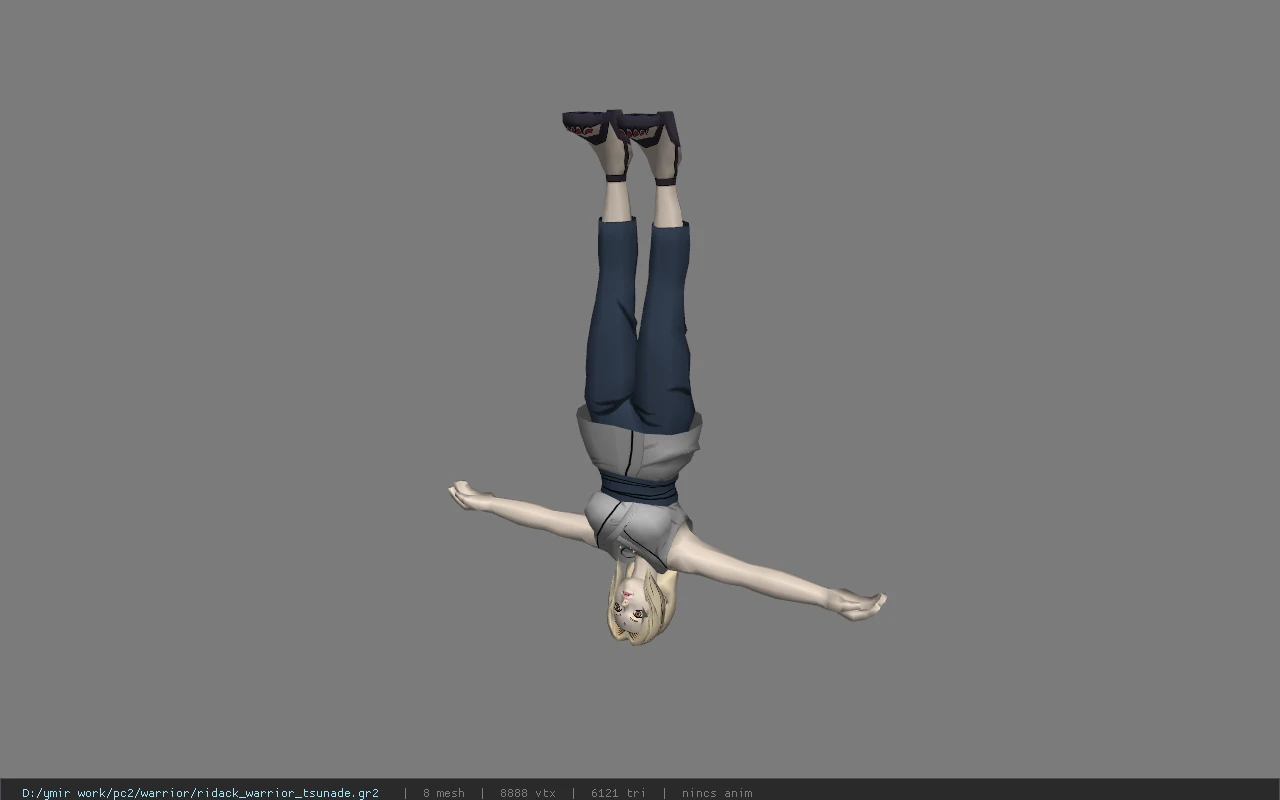Click the "8888 vtx" vertex count entry
This screenshot has width=1280, height=800.
pyautogui.click(x=527, y=793)
